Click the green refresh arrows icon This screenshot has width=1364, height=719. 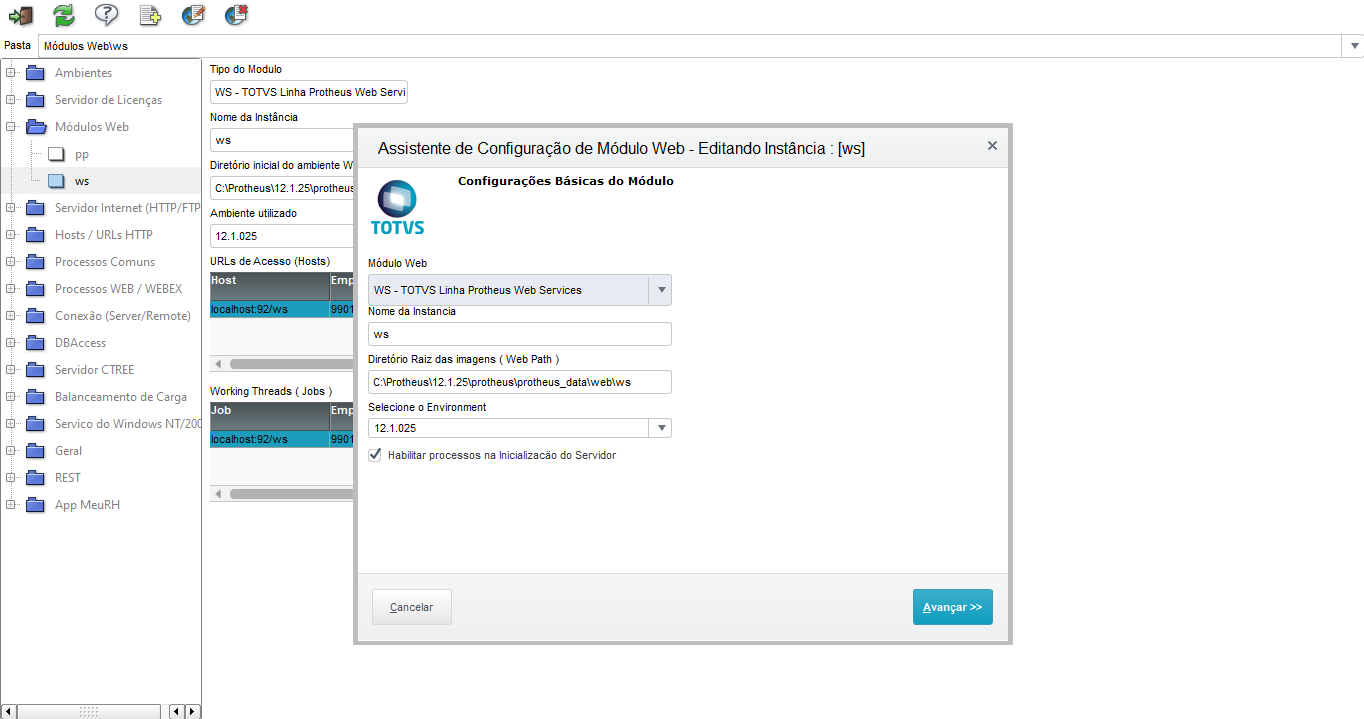(64, 15)
